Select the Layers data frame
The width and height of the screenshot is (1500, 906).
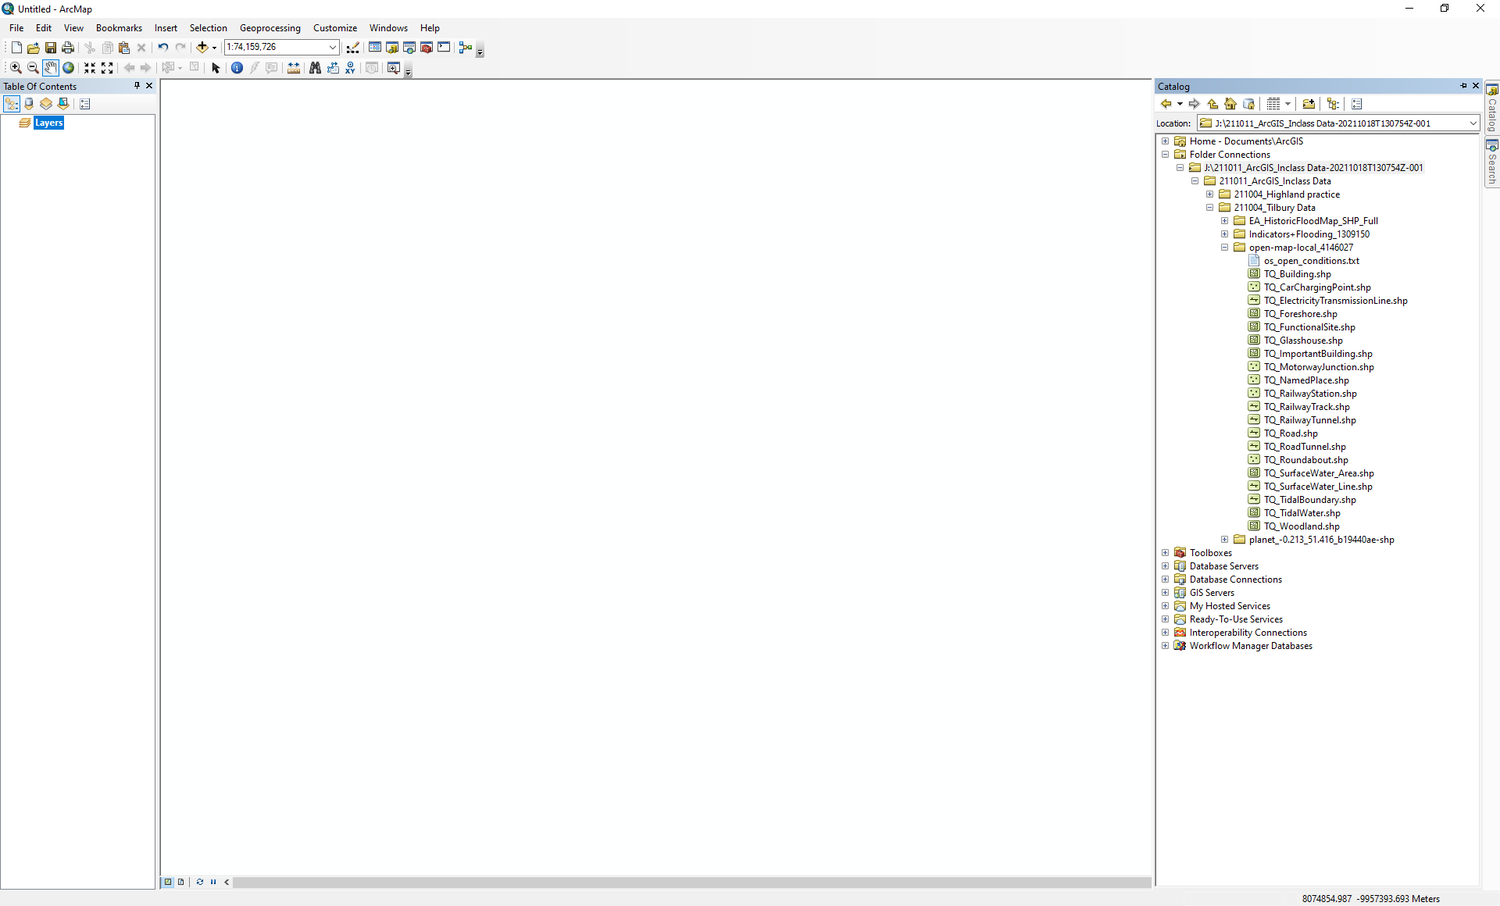coord(48,123)
